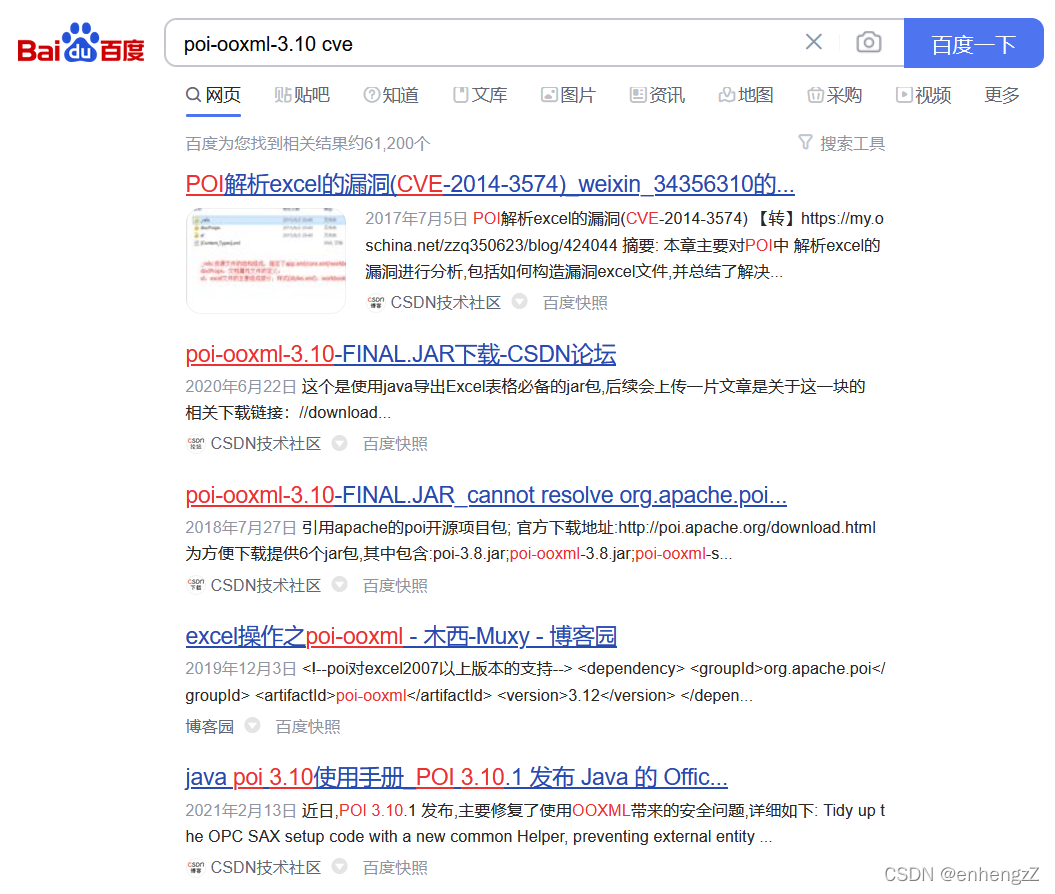This screenshot has height=894, width=1055.
Task: Open the 地图 tab
Action: (746, 95)
